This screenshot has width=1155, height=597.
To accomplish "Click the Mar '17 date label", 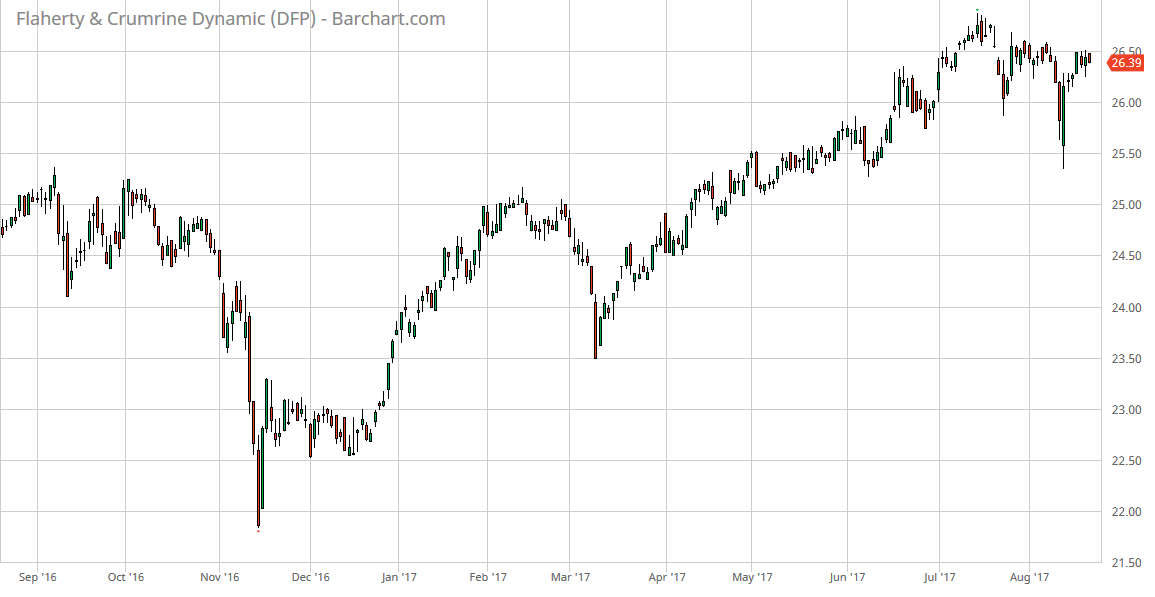I will 571,577.
